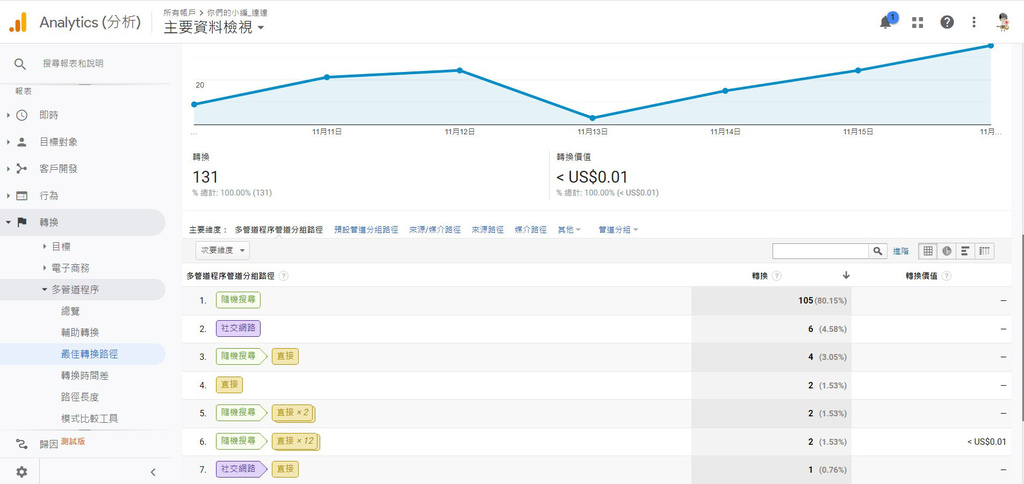Click the 直接 × 2 tag in row 5
Image resolution: width=1024 pixels, height=484 pixels.
click(x=293, y=413)
